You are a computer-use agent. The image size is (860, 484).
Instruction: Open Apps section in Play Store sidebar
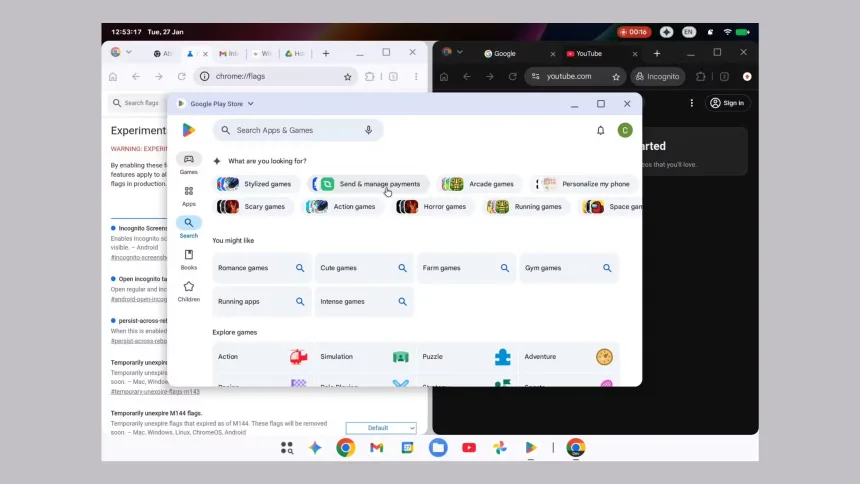189,196
